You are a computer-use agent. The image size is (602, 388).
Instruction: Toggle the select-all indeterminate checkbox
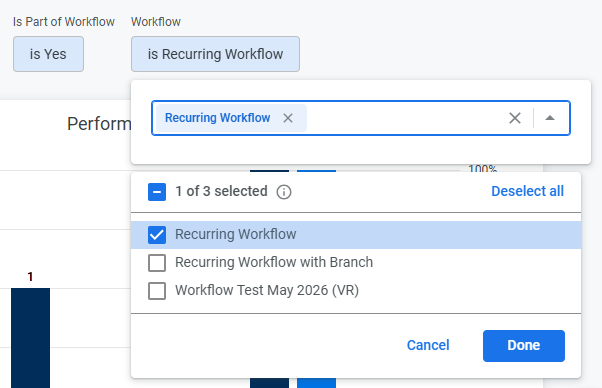point(157,192)
